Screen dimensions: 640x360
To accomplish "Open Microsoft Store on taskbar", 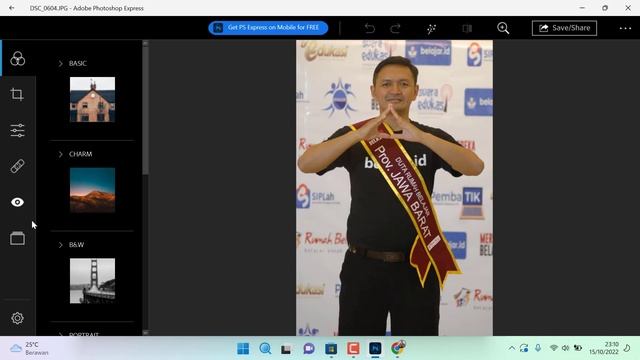I will pos(331,349).
